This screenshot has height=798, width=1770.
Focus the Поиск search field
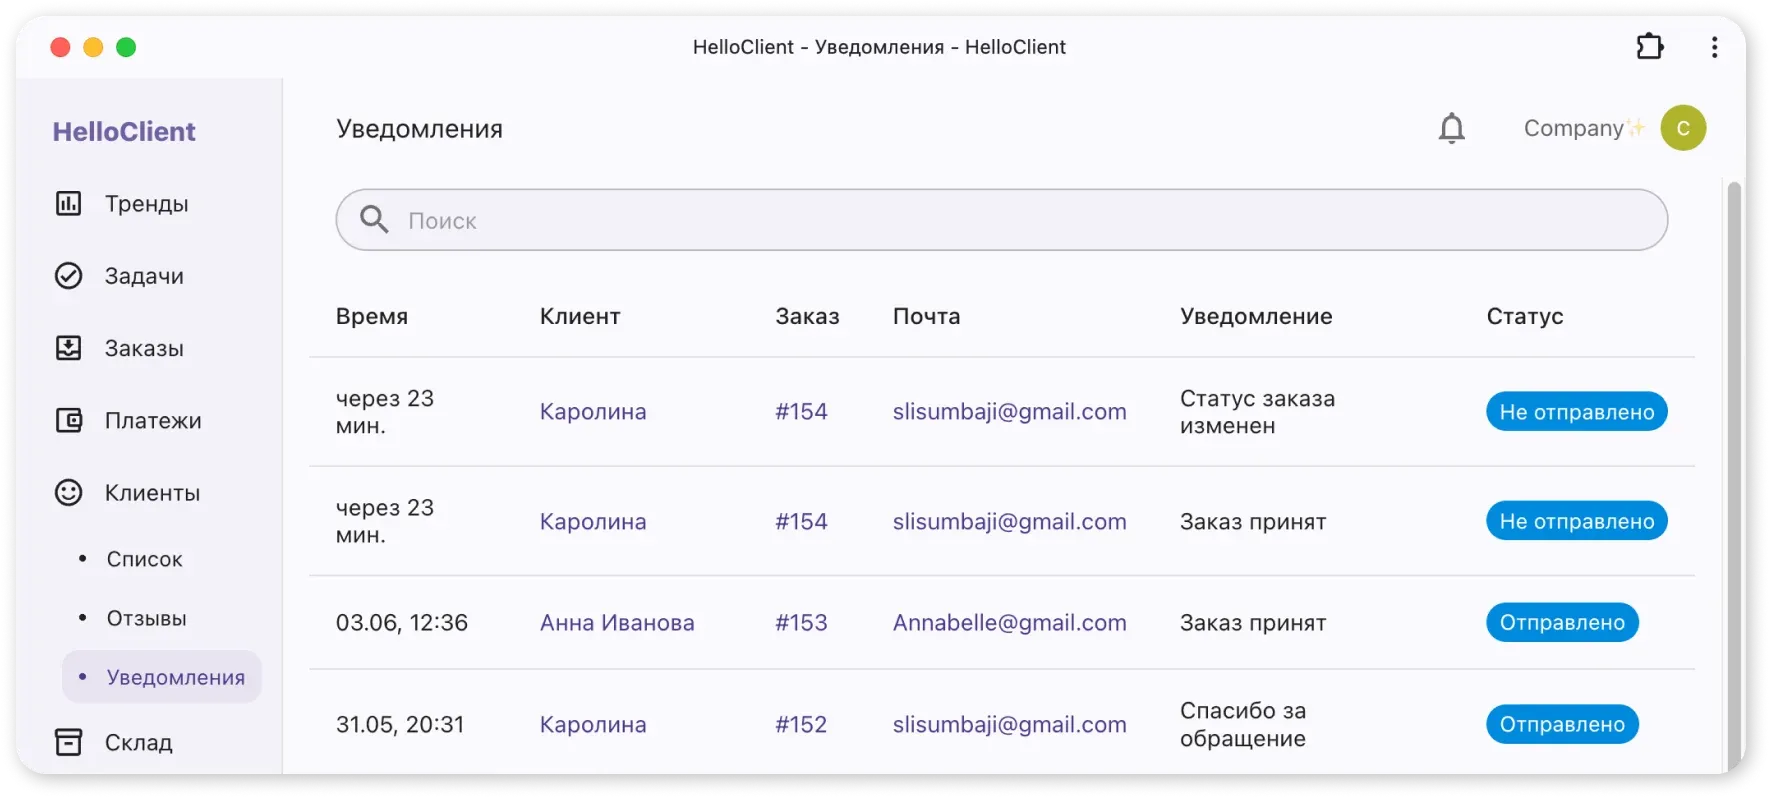(1000, 220)
